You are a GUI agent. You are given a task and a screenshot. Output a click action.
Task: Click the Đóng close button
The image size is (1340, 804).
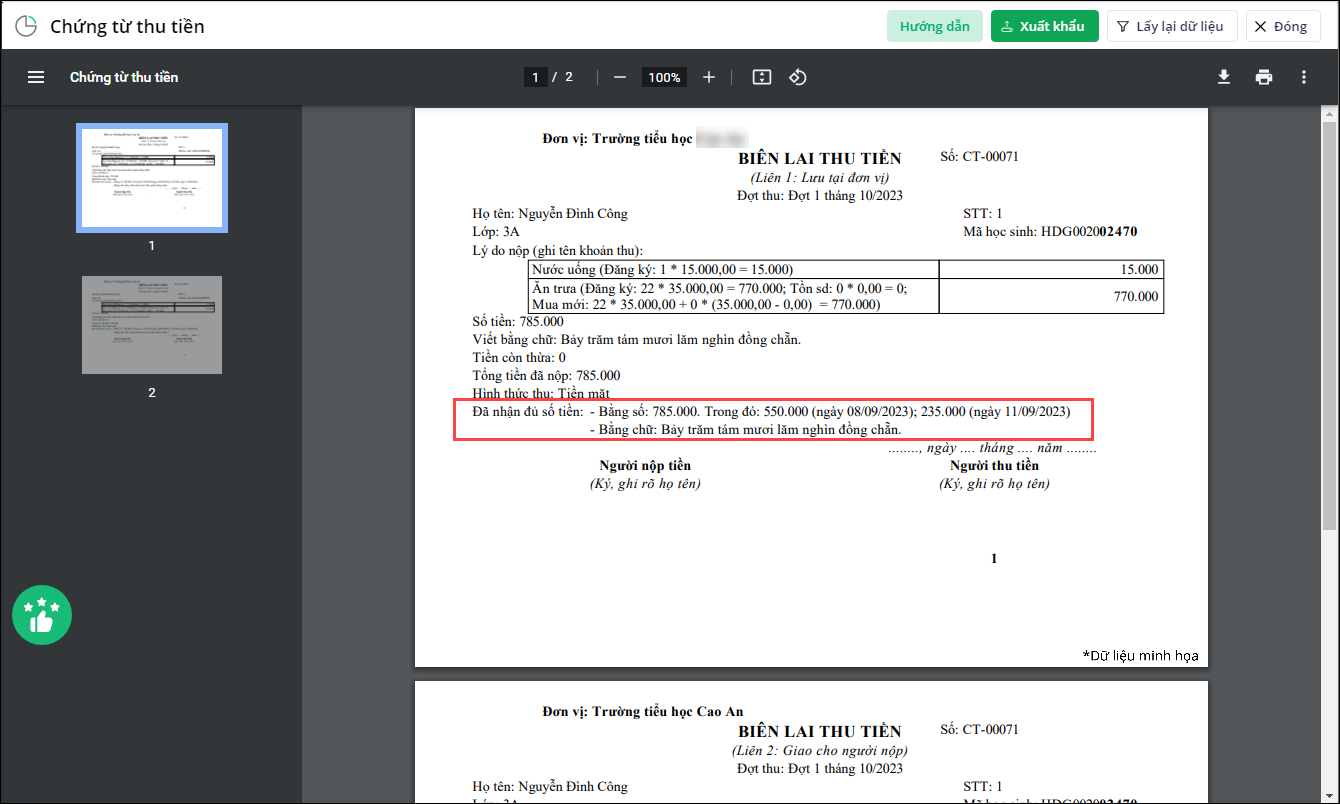click(1283, 26)
